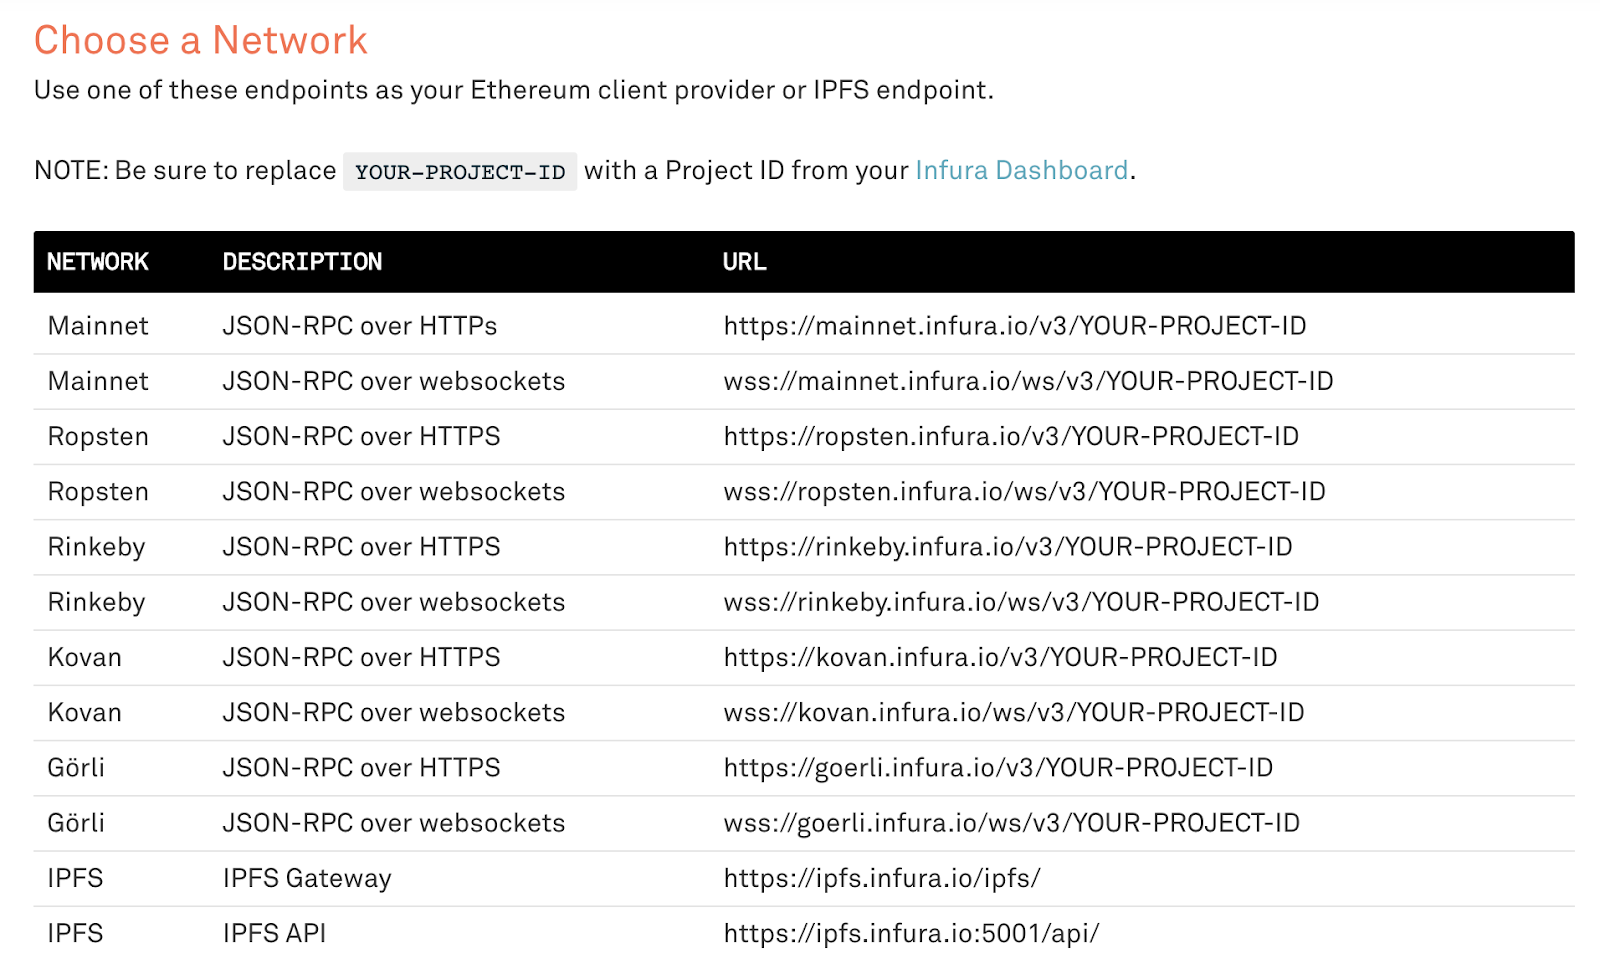Click Ropsten in the websockets row
Image resolution: width=1600 pixels, height=964 pixels.
98,491
